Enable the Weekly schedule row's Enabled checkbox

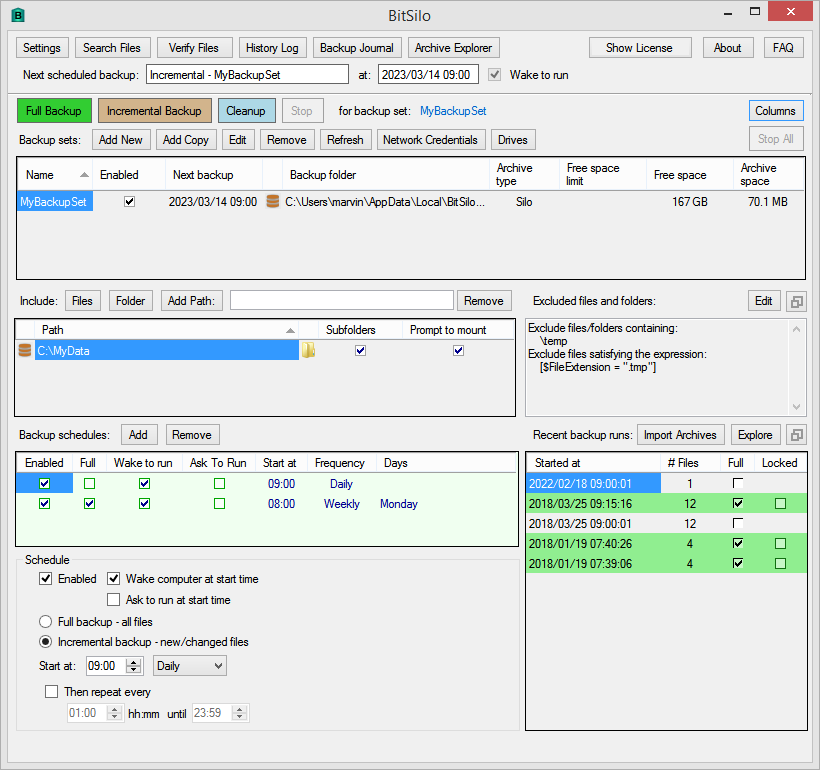[x=43, y=504]
